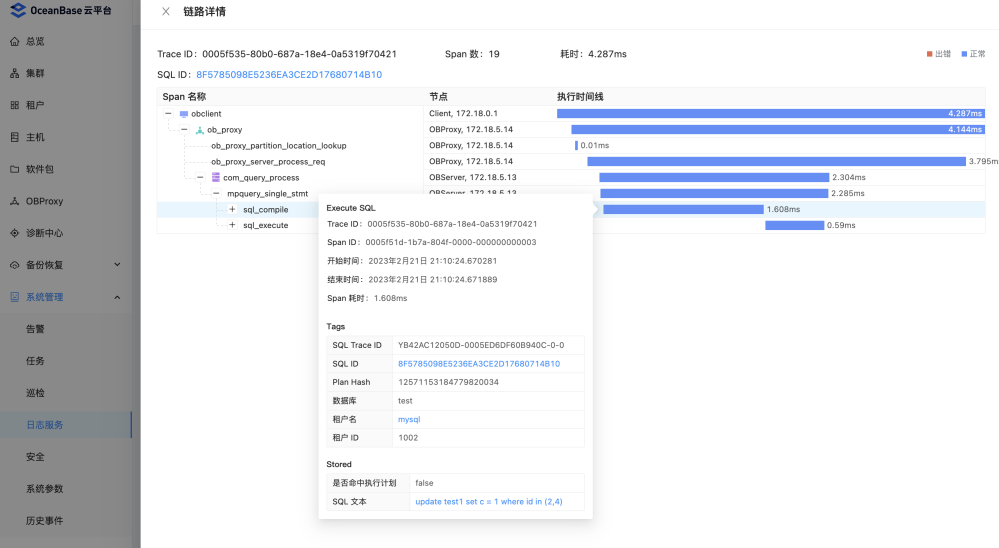Collapse the ob_proxy tree node
The height and width of the screenshot is (548, 999).
[184, 129]
